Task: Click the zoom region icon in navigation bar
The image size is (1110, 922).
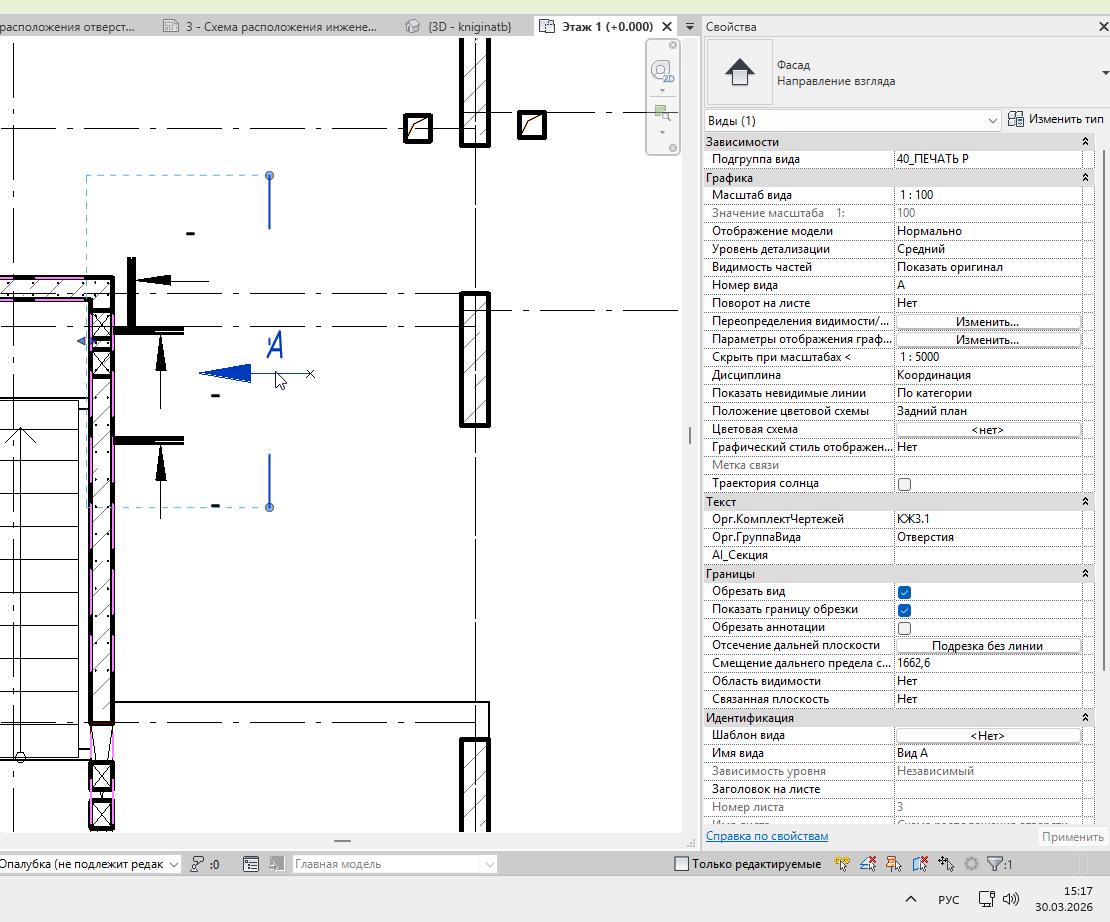Action: [x=661, y=112]
